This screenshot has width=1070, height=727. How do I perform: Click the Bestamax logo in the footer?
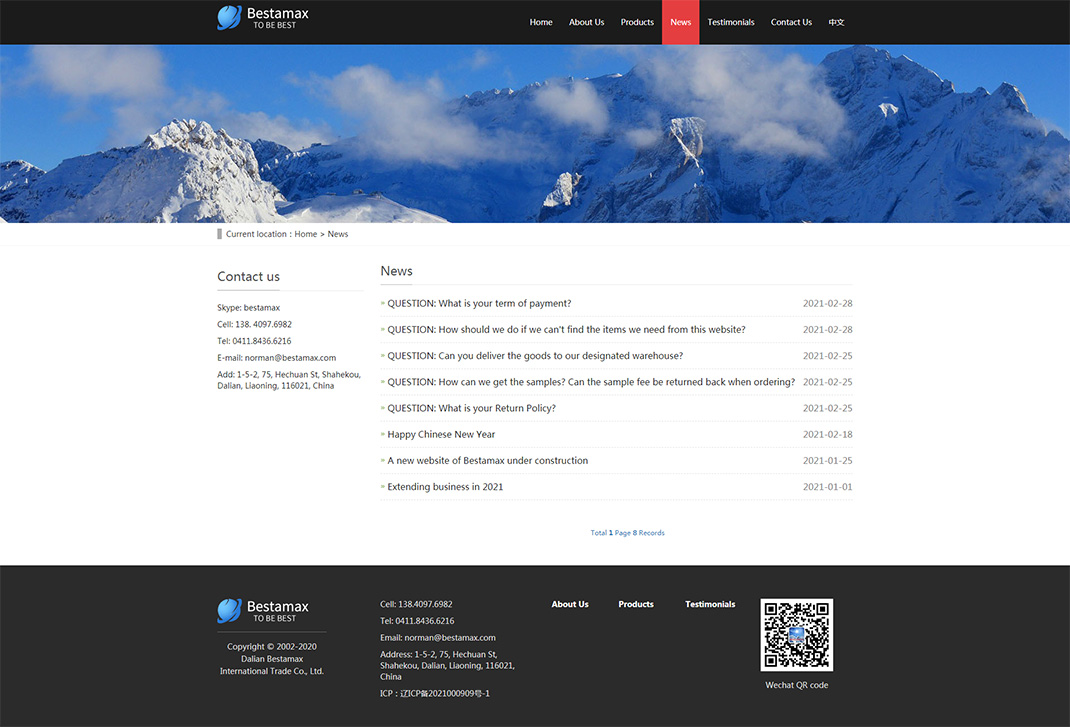263,610
